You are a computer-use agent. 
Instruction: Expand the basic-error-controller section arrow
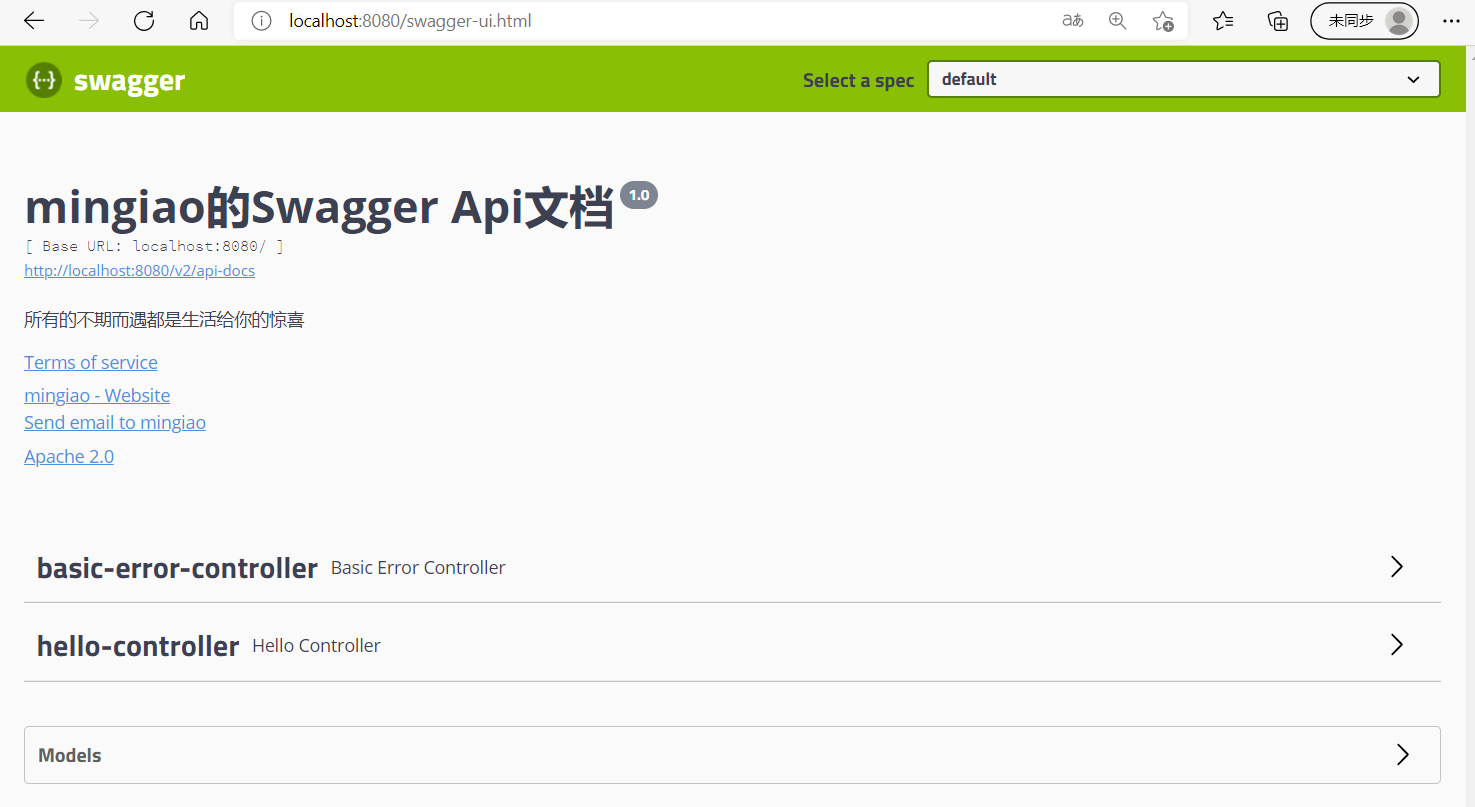tap(1397, 567)
